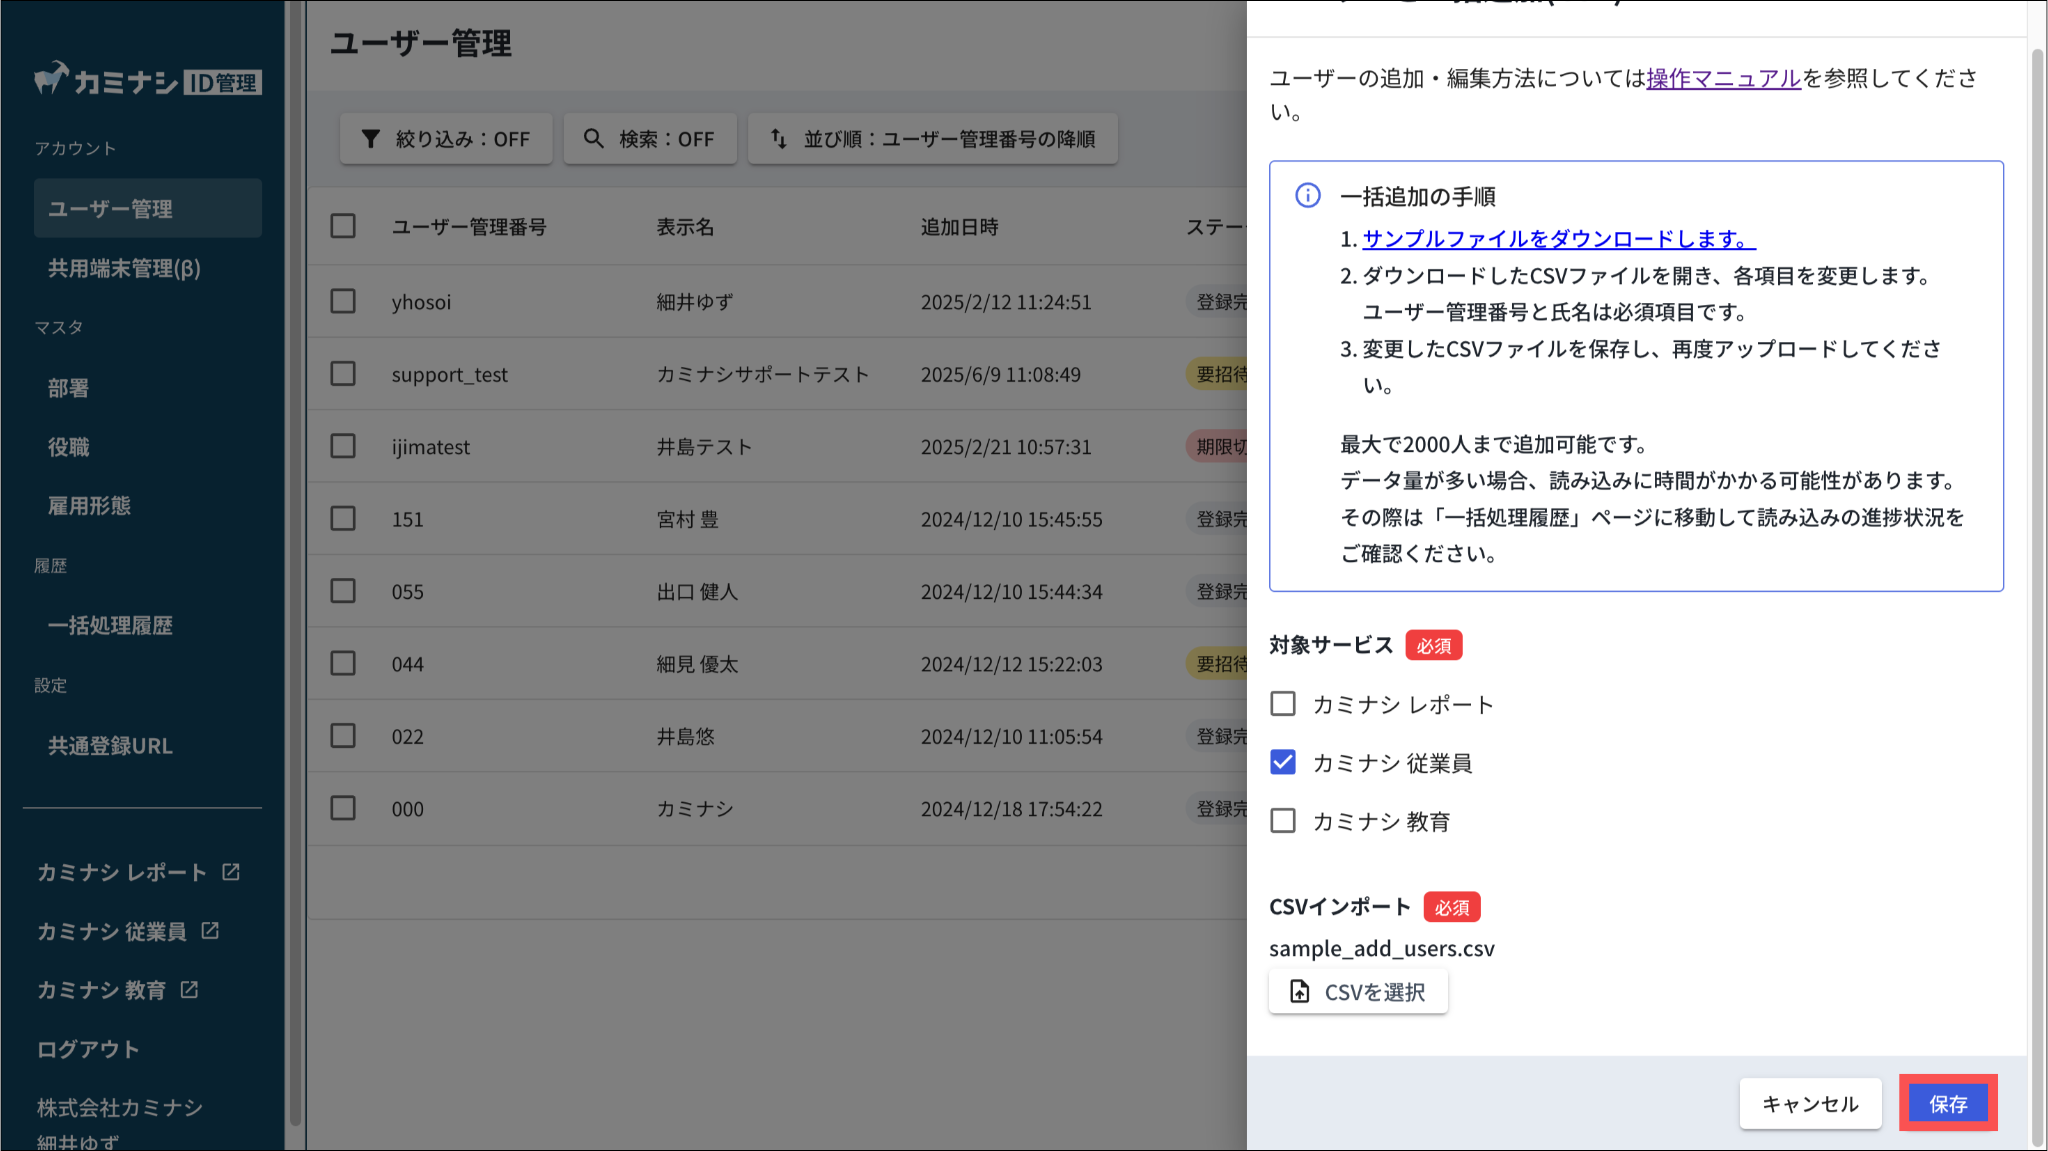The width and height of the screenshot is (2048, 1151).
Task: Click the 井島悠 name cell
Action: pos(685,737)
